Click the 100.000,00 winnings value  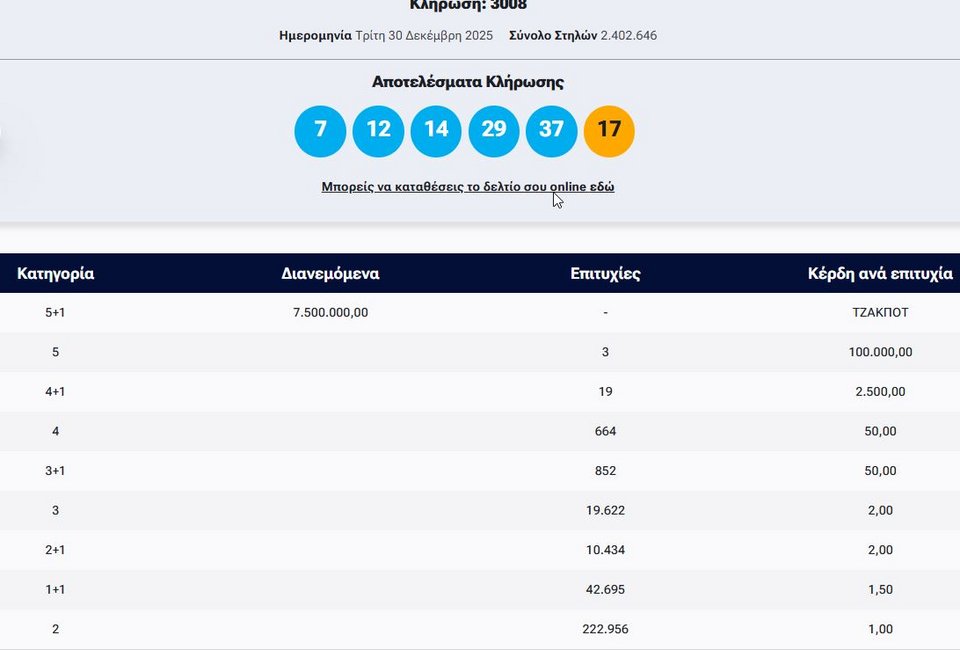880,352
